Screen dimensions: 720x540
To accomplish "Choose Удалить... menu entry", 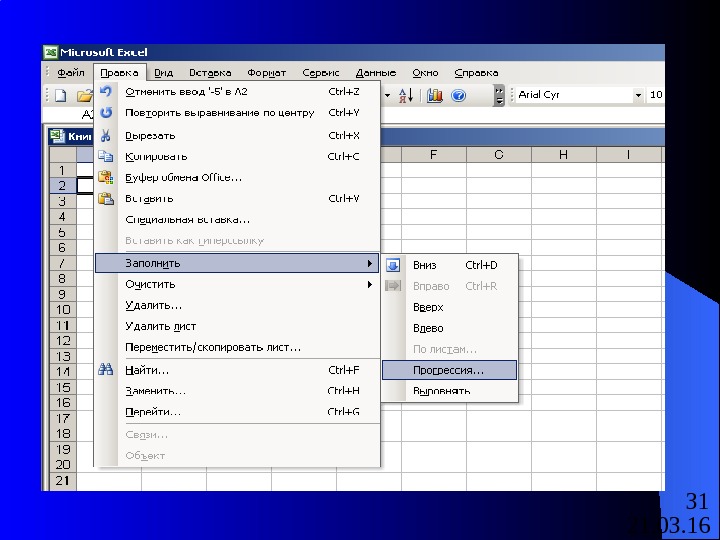I will point(237,305).
